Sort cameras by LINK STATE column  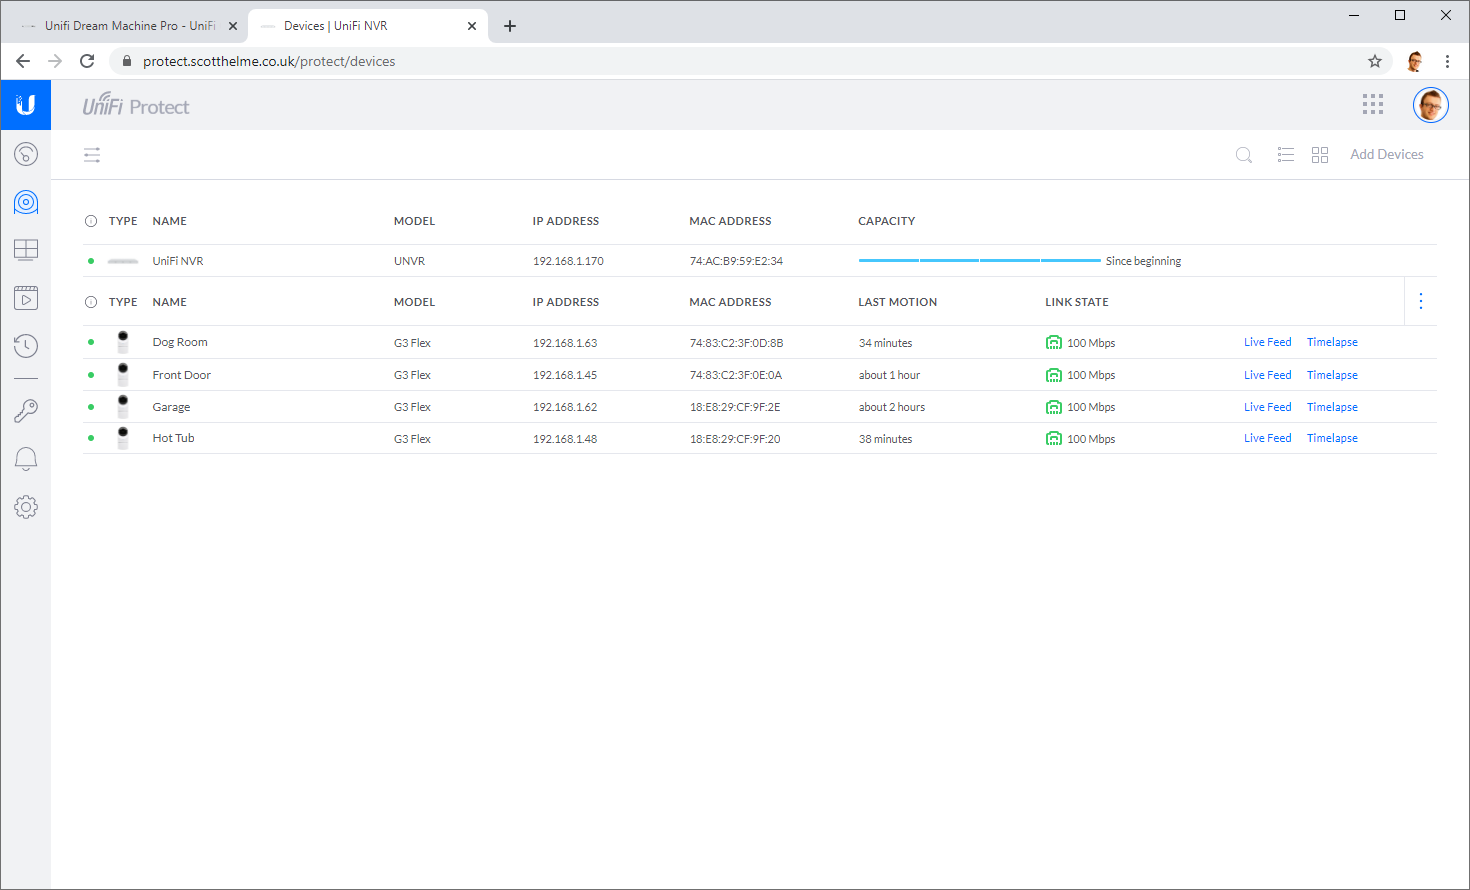[1077, 302]
